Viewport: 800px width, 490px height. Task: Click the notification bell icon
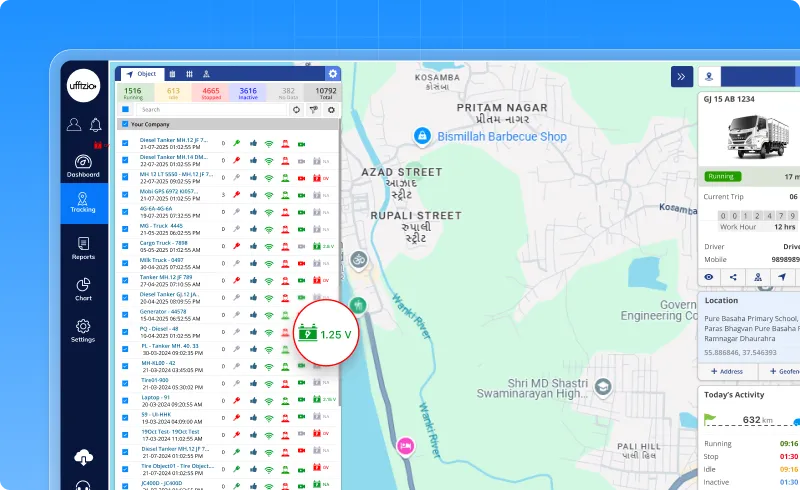pyautogui.click(x=96, y=125)
